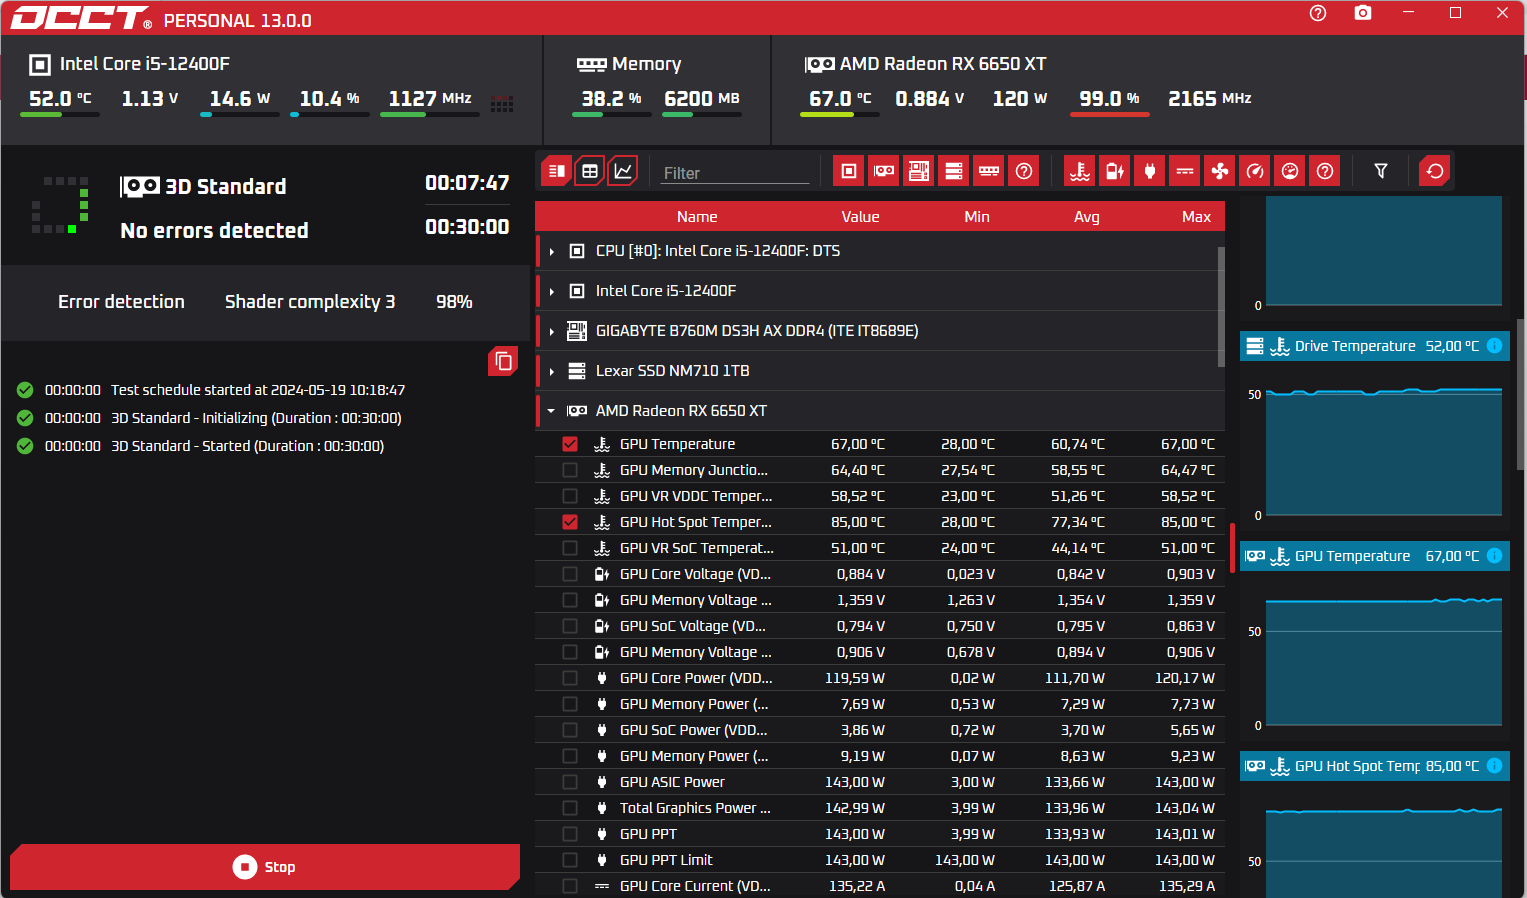1527x898 pixels.
Task: Toggle the GPU sensor filter icon
Action: pos(884,171)
